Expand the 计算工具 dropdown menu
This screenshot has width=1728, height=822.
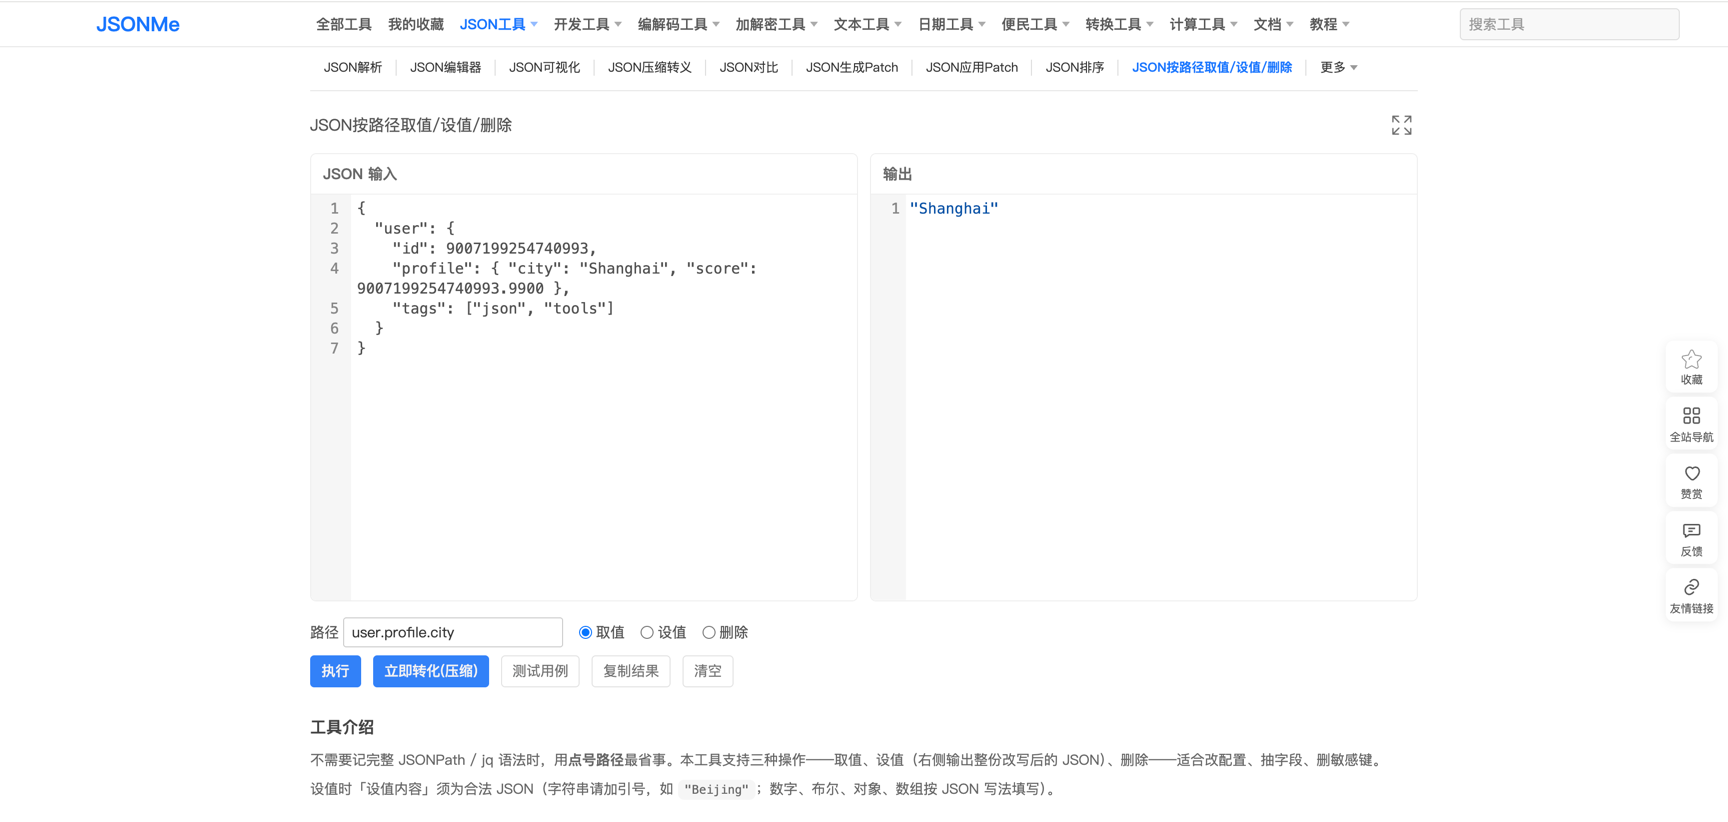1203,24
